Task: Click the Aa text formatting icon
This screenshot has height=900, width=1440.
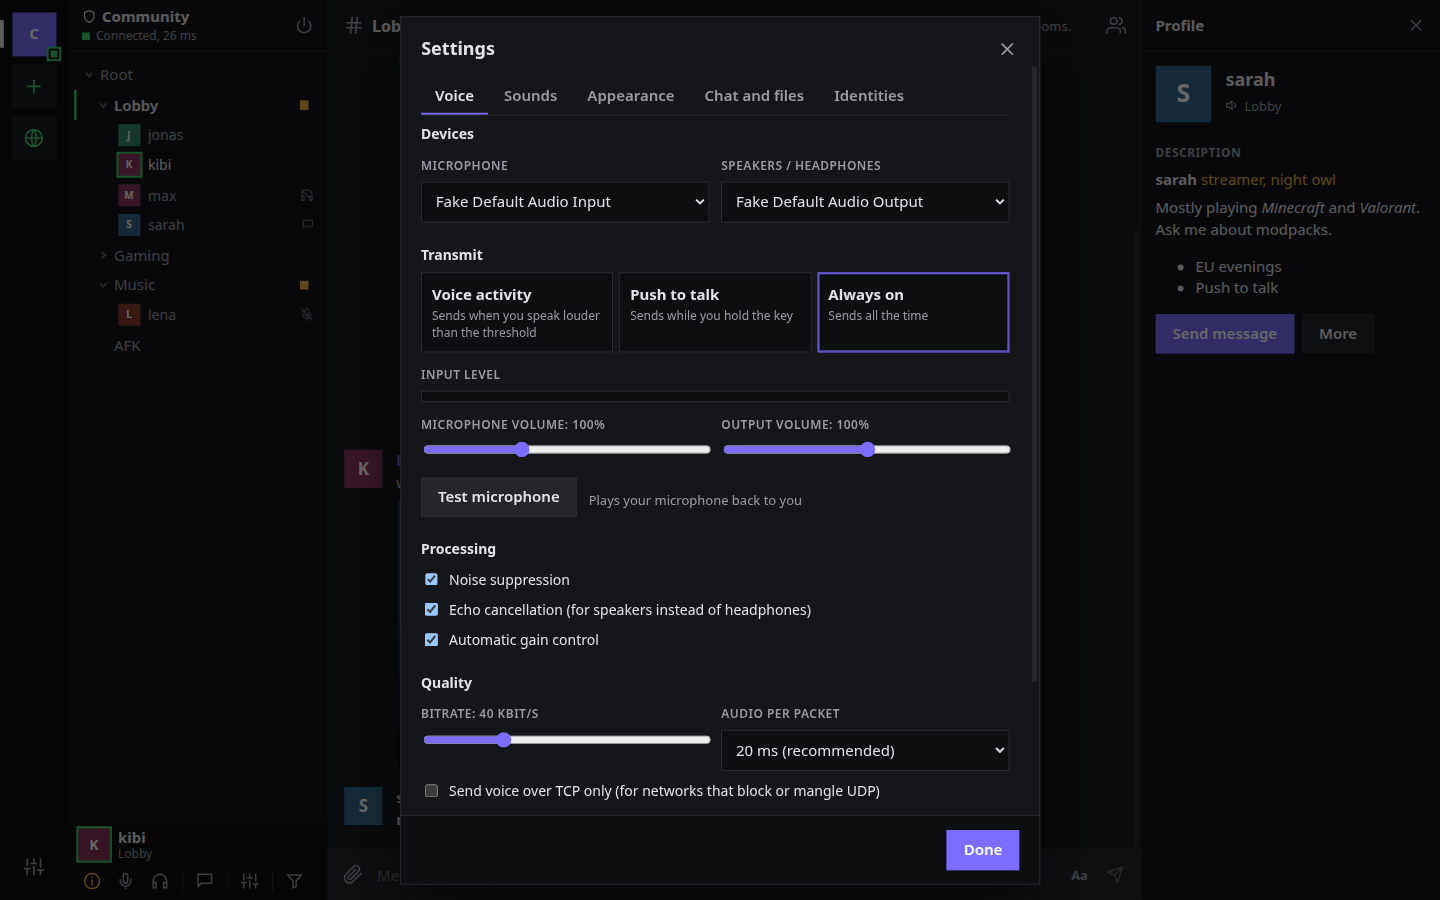Action: point(1079,876)
